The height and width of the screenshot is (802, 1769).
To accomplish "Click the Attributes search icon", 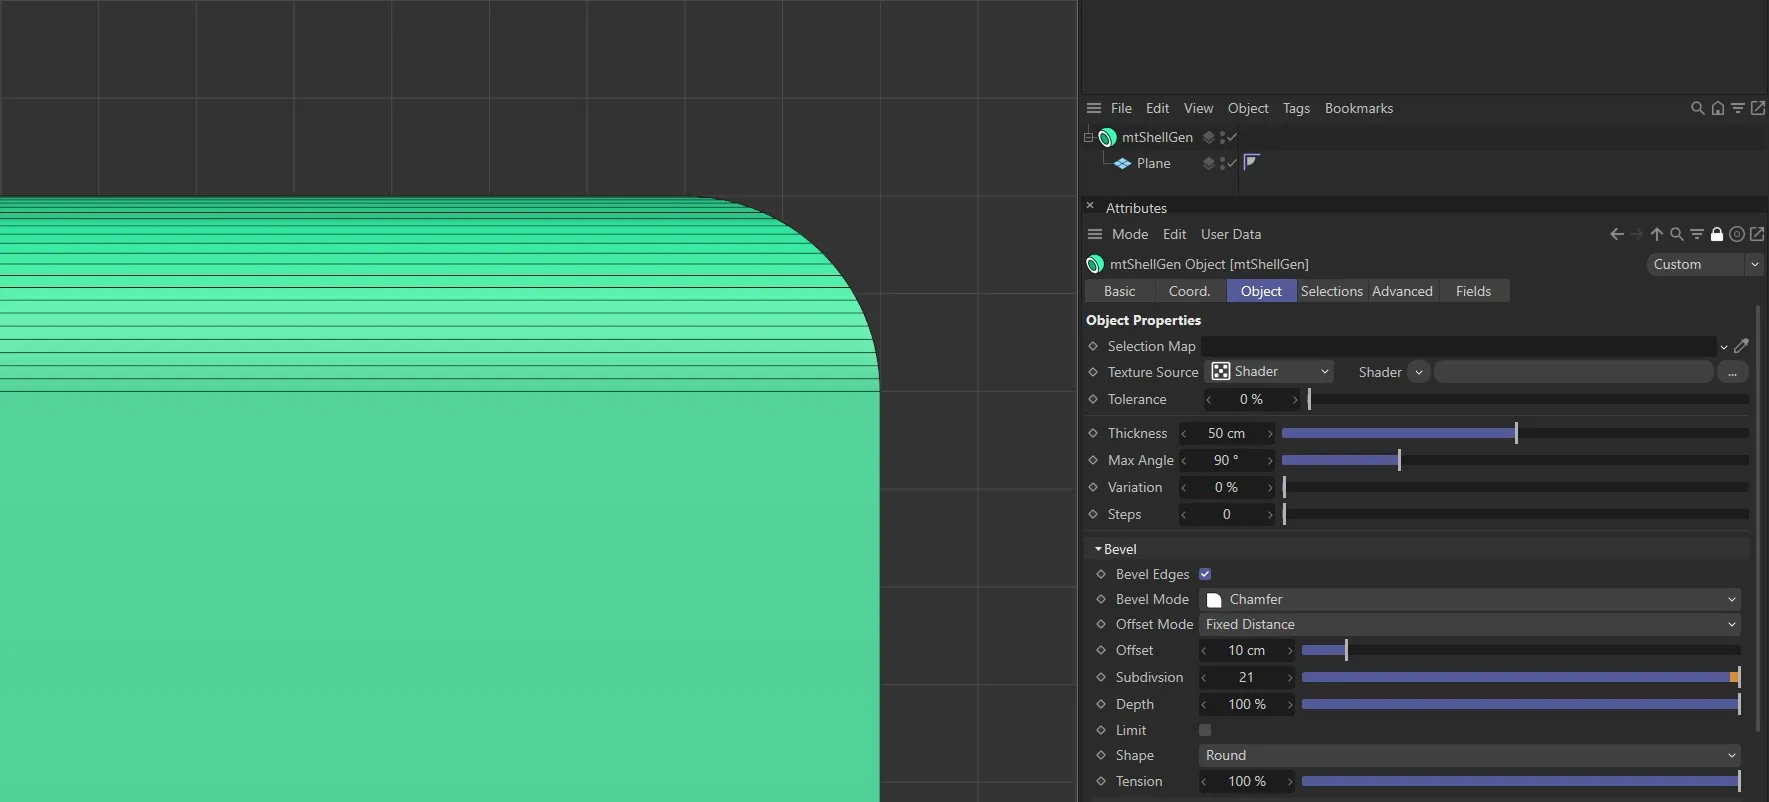I will coord(1677,234).
